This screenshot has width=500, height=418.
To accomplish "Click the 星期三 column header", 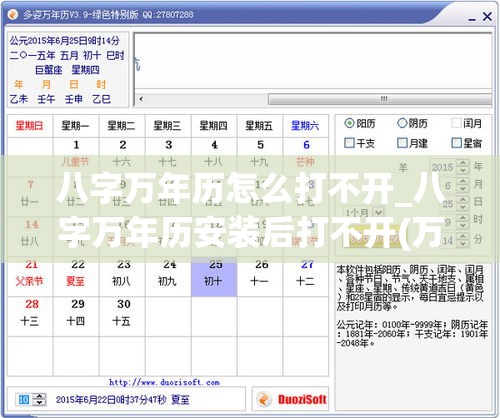I will pos(168,126).
